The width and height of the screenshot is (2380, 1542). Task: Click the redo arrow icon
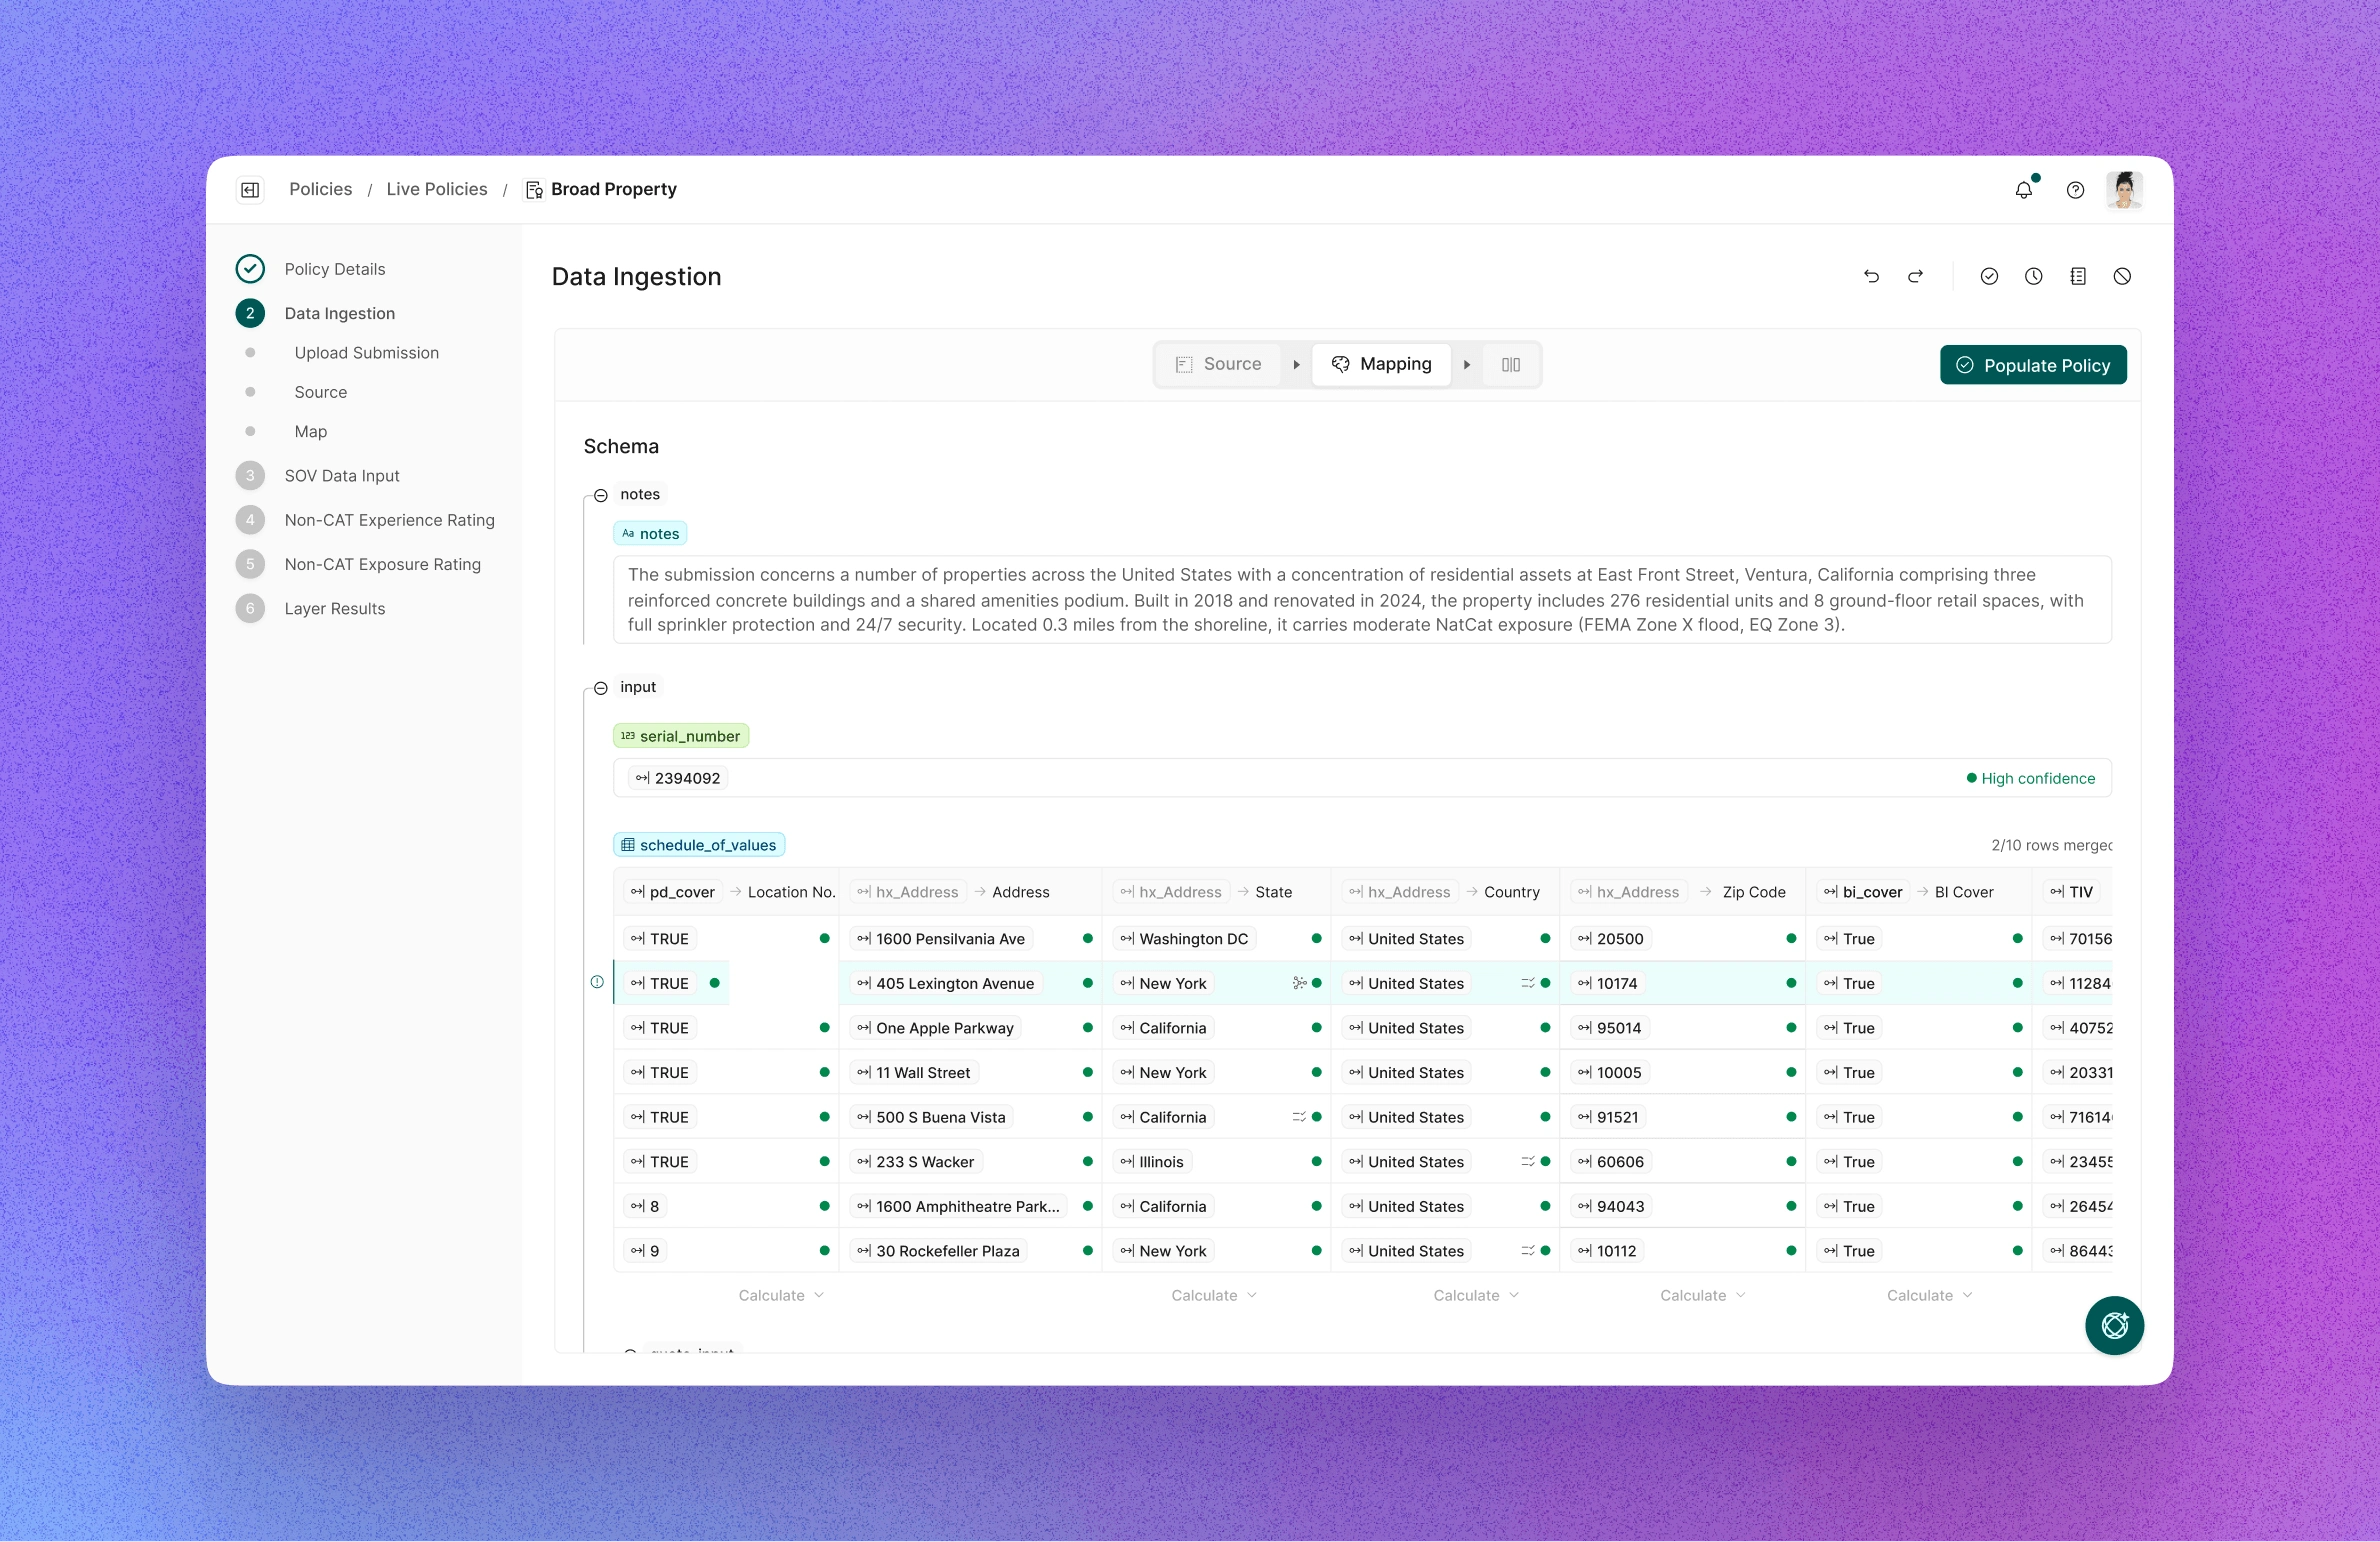tap(1915, 276)
